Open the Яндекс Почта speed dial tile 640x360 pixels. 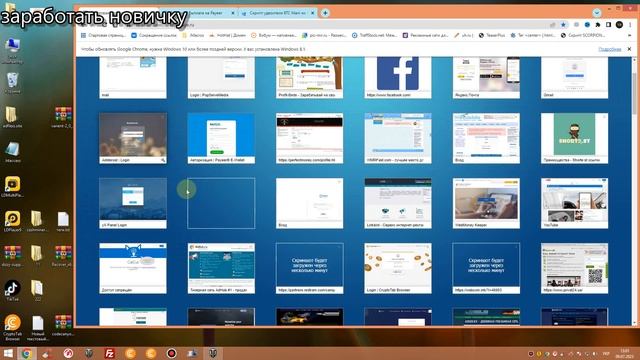click(486, 78)
